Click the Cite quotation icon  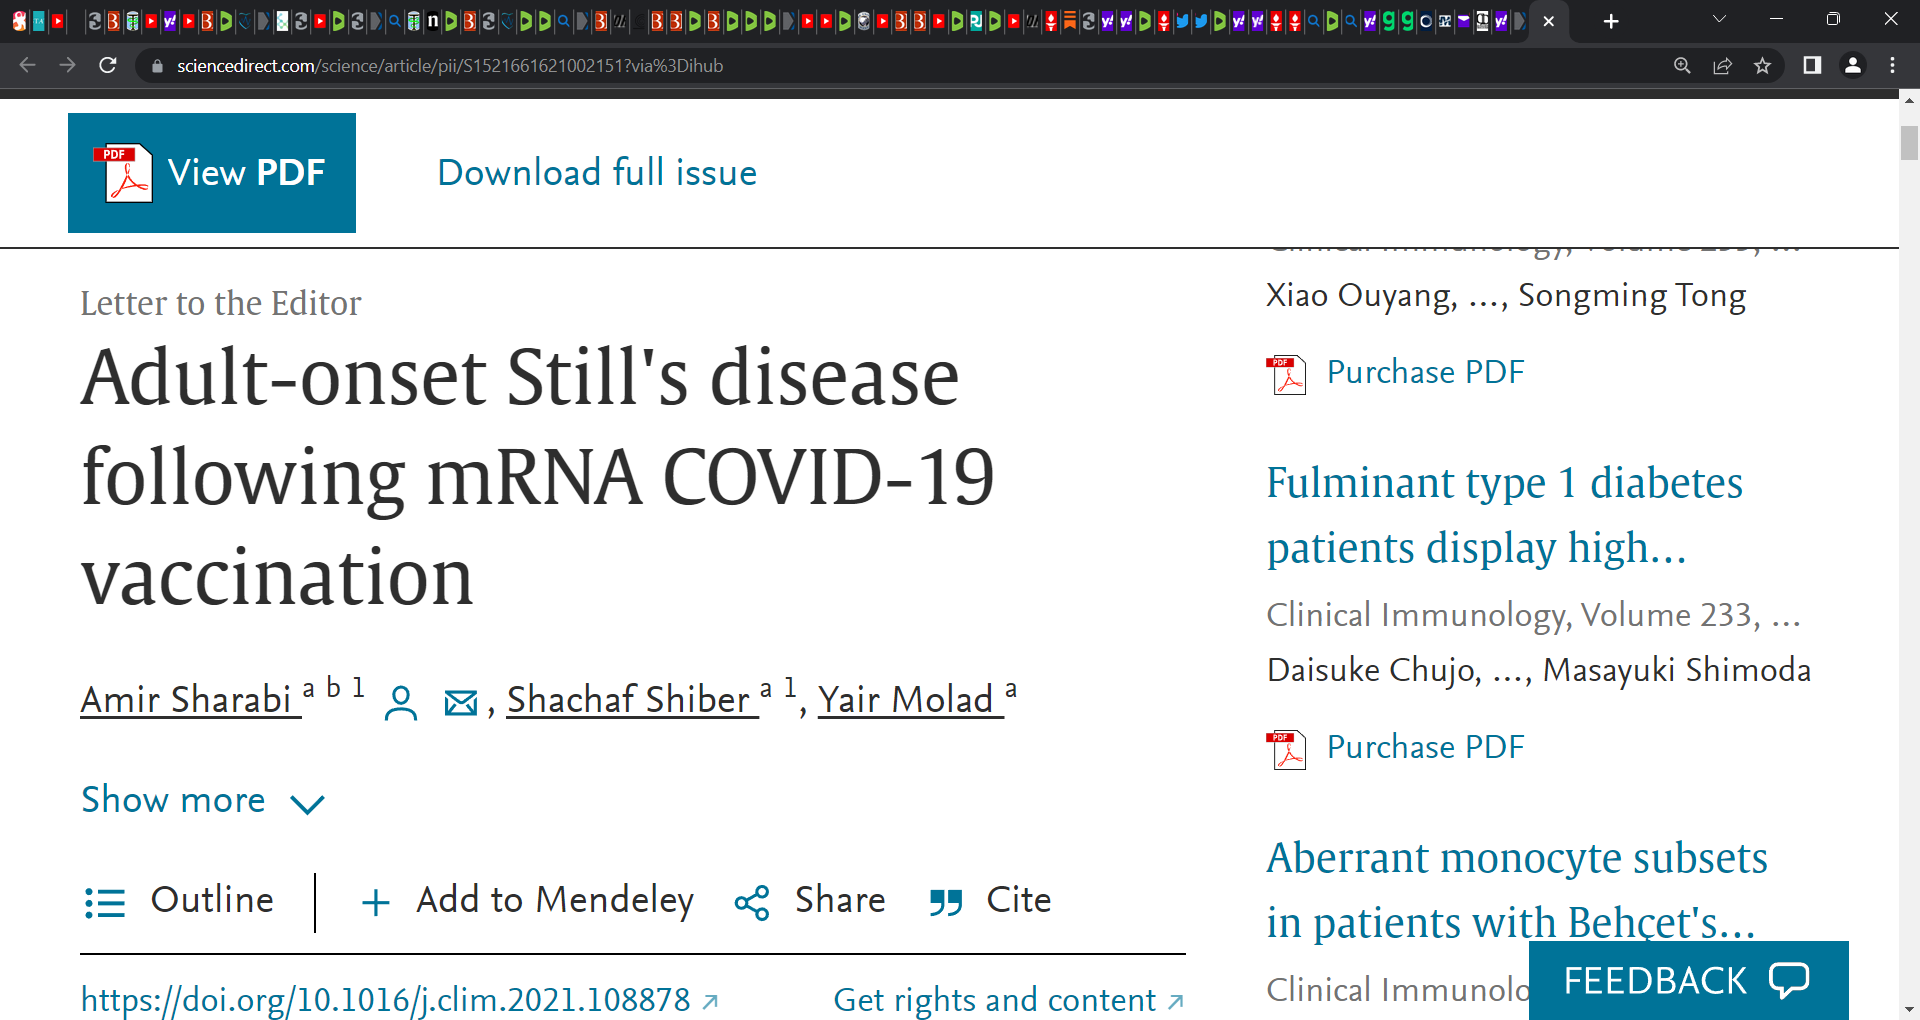(x=945, y=902)
